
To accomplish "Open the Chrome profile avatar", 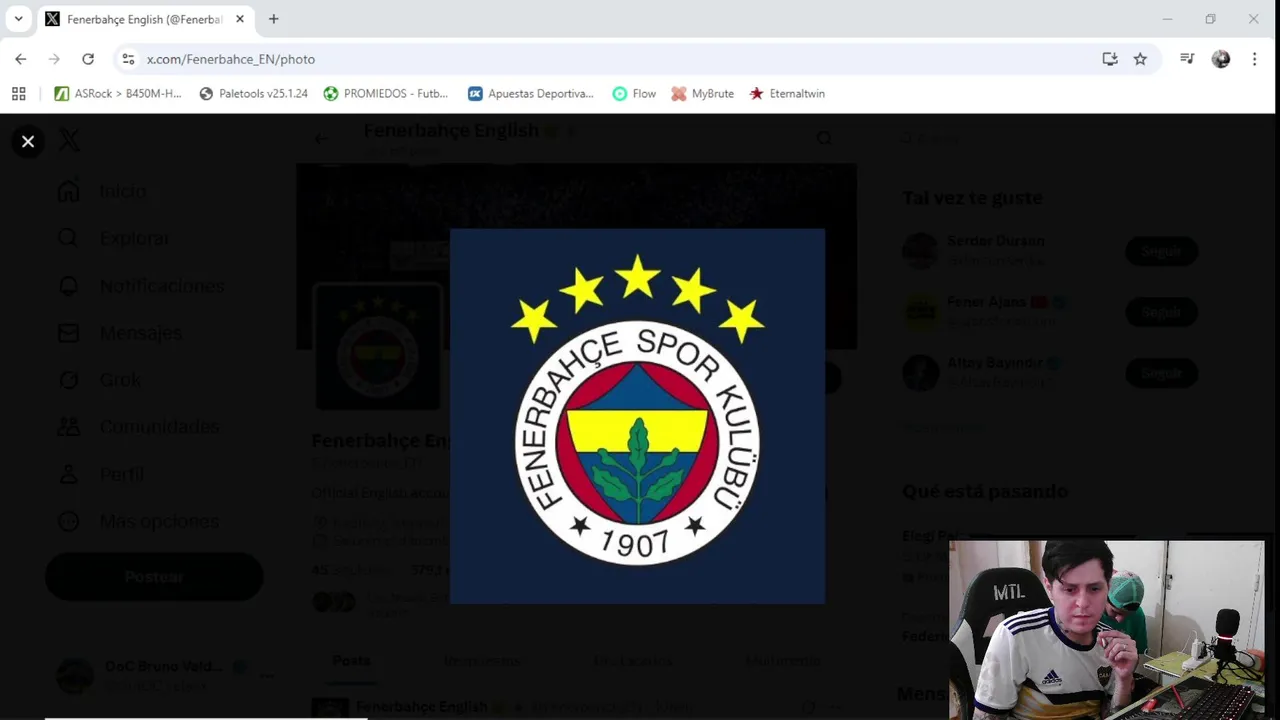I will pos(1221,59).
